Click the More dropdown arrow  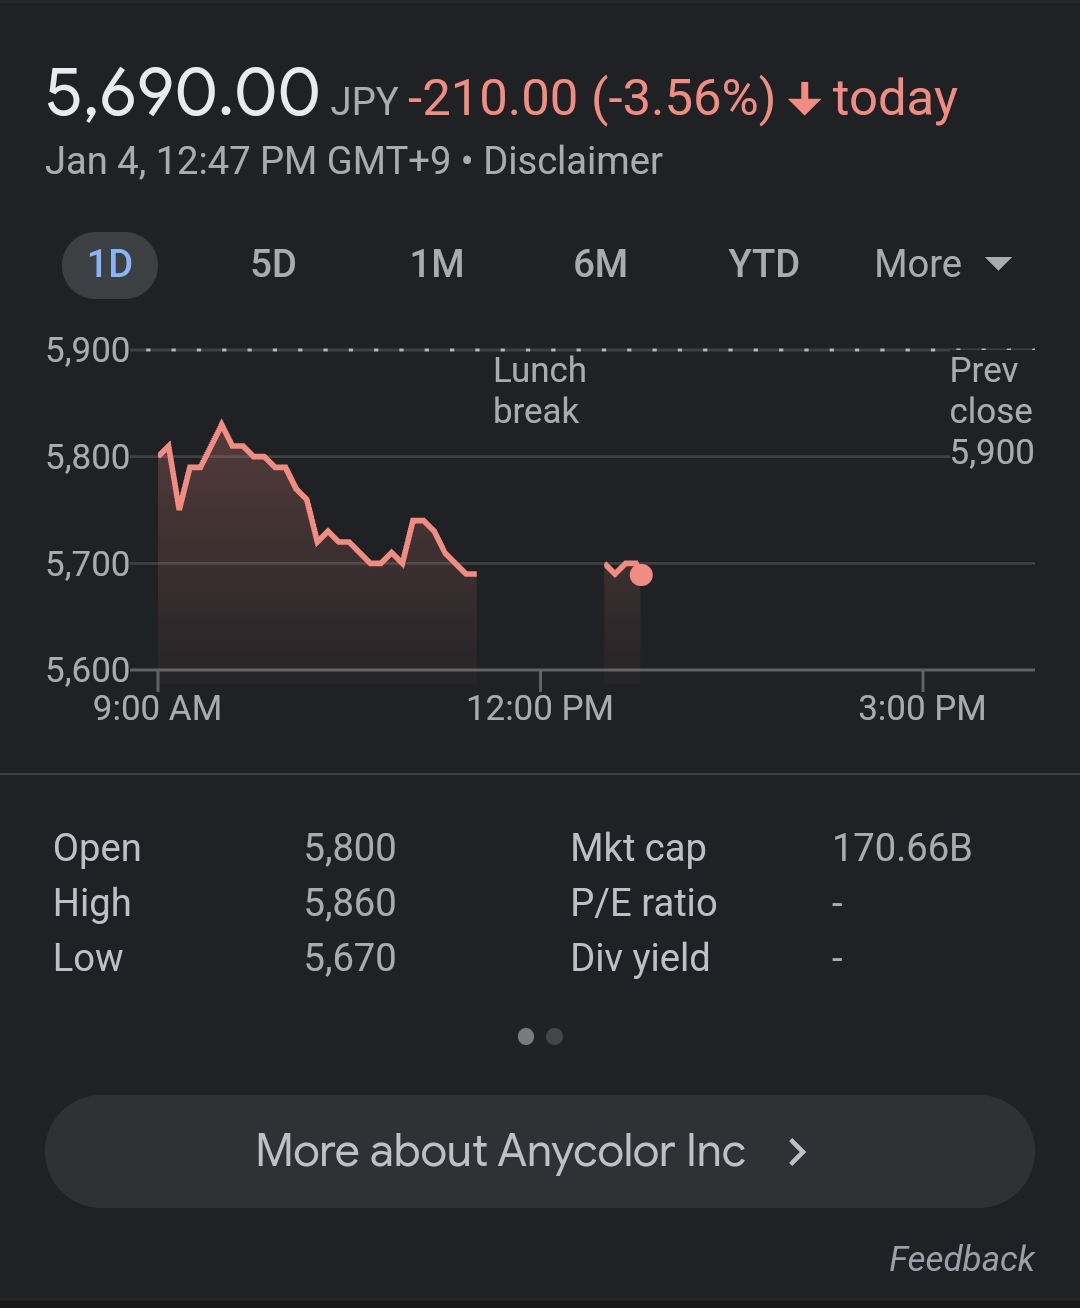998,265
